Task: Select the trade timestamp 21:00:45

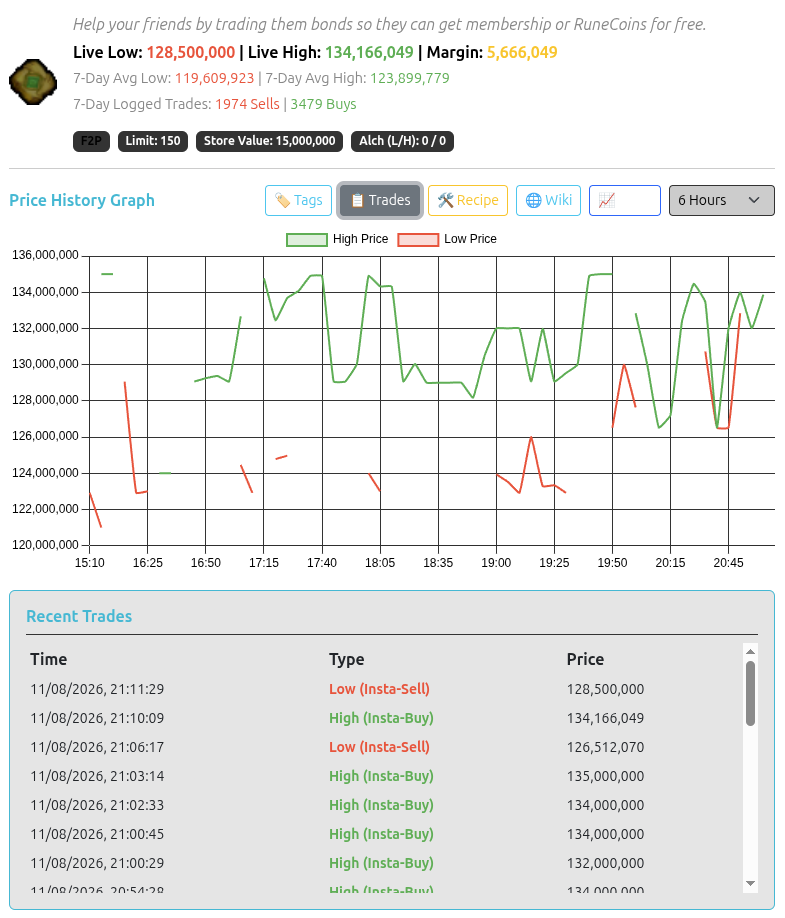Action: point(97,834)
